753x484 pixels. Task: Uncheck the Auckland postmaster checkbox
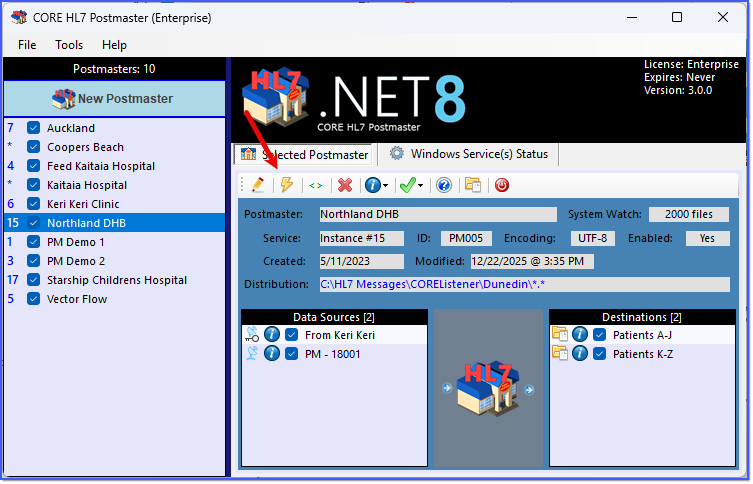pyautogui.click(x=34, y=128)
